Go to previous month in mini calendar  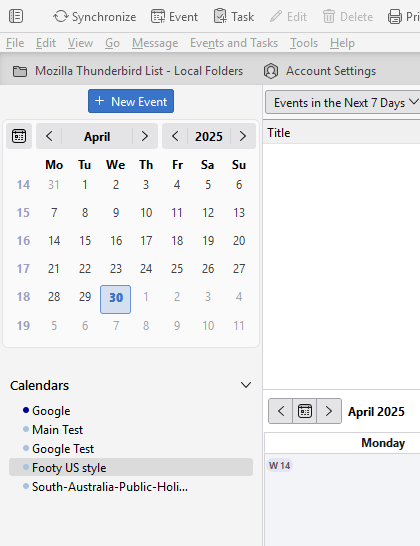[x=49, y=136]
